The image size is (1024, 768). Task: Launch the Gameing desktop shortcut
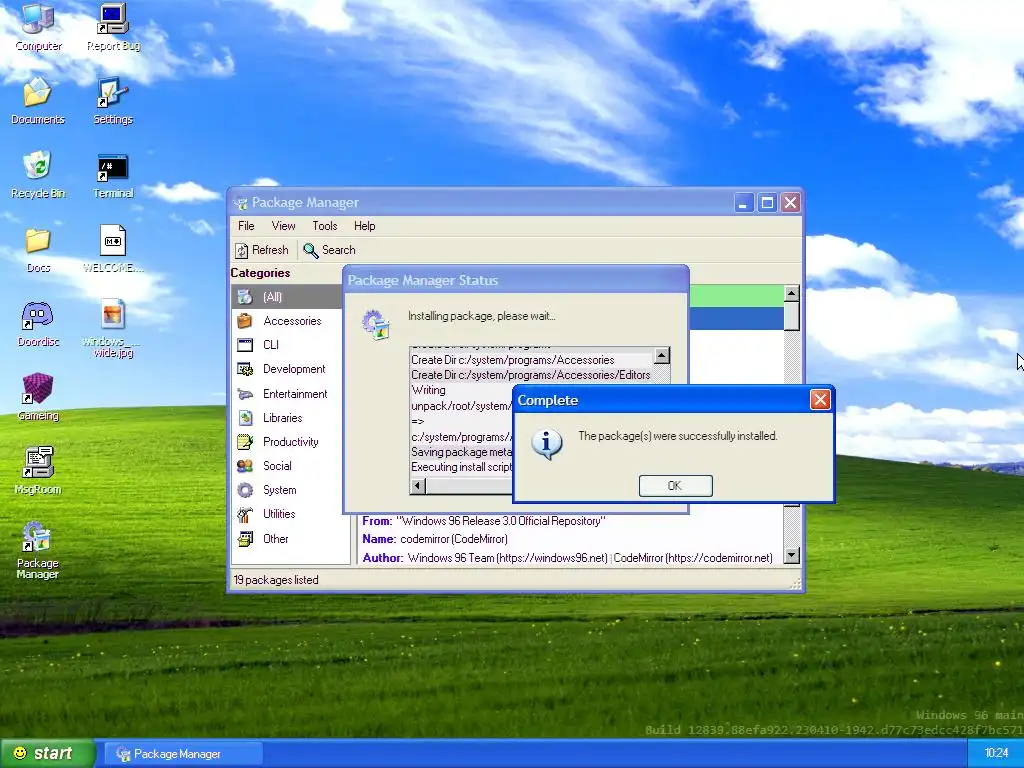click(38, 397)
